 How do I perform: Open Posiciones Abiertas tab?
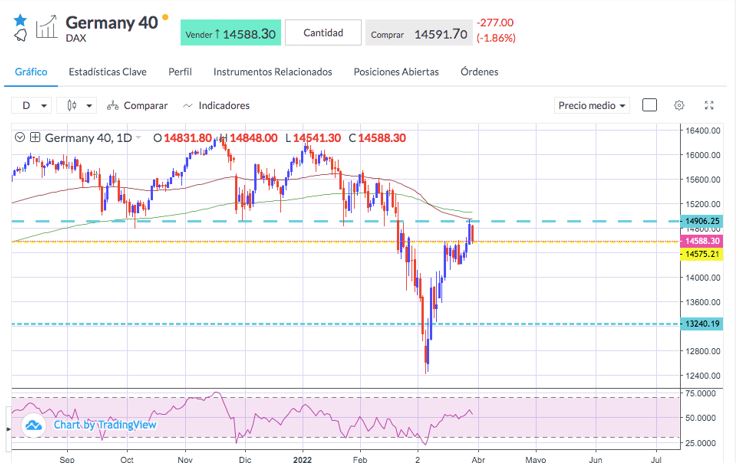tap(396, 72)
